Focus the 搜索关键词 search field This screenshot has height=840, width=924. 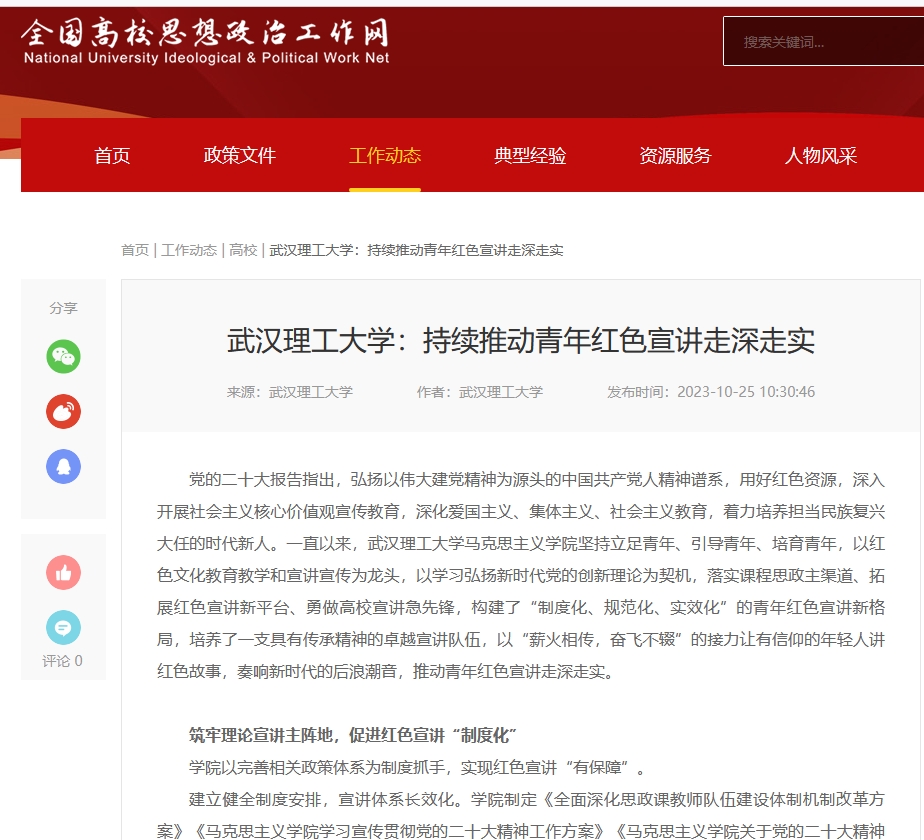pyautogui.click(x=824, y=41)
